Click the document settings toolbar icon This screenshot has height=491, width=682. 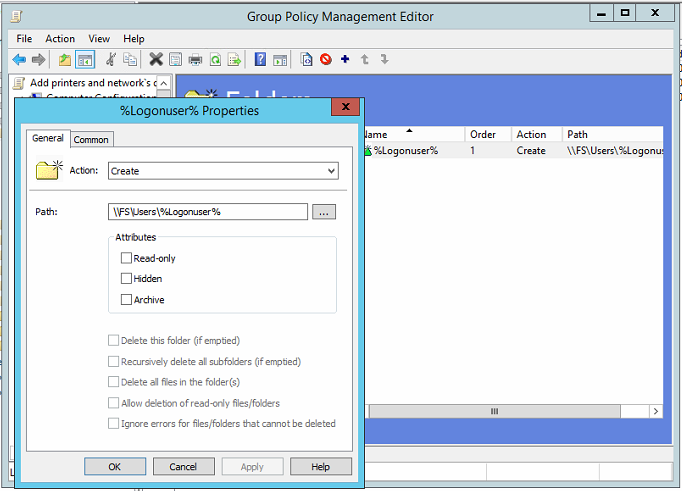307,59
